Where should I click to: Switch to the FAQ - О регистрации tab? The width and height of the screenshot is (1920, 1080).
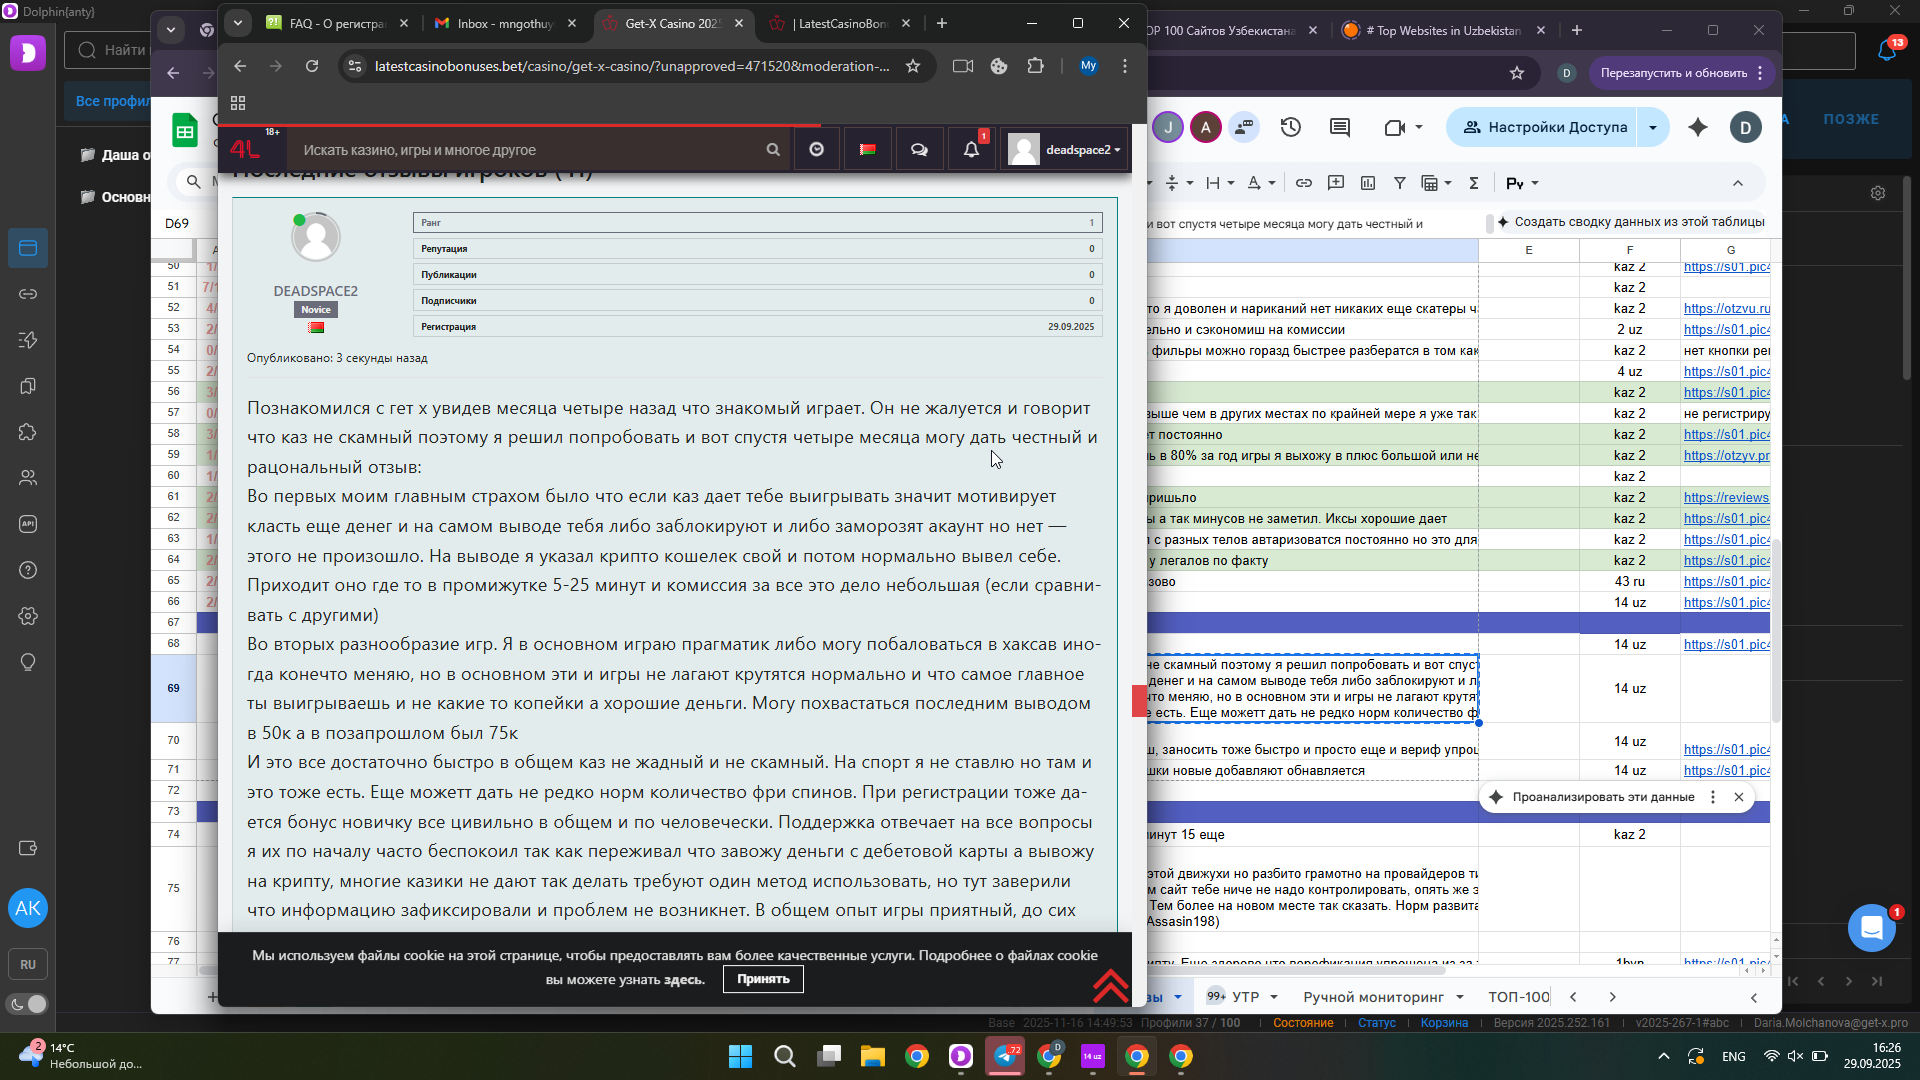tap(337, 23)
